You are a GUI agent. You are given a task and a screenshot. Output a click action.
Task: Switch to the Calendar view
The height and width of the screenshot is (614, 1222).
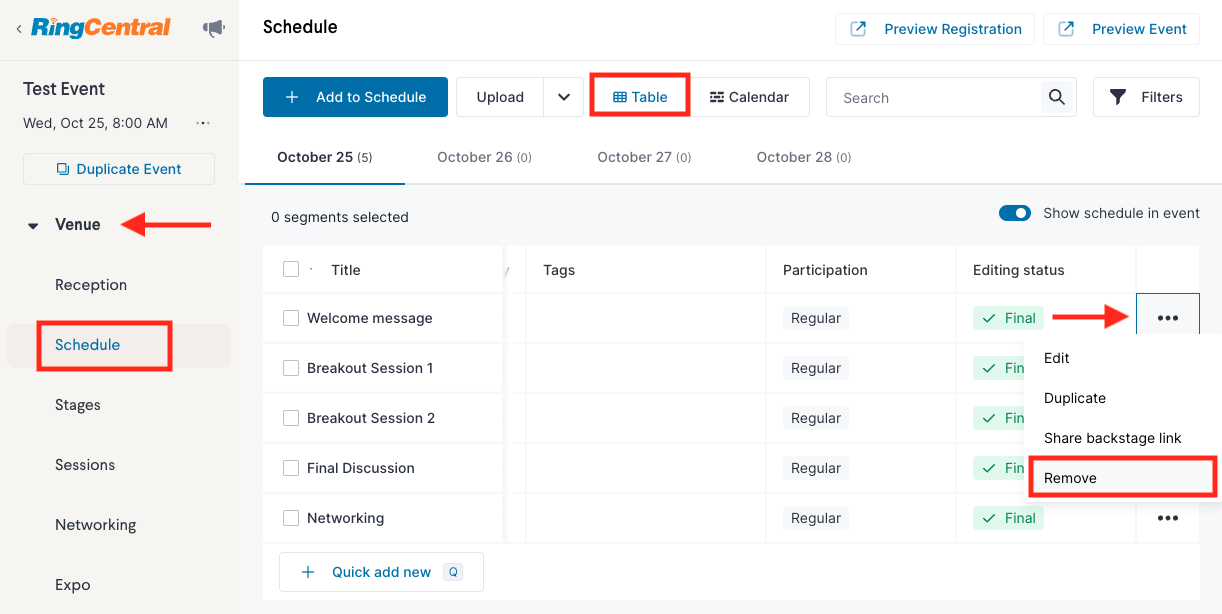pos(749,97)
